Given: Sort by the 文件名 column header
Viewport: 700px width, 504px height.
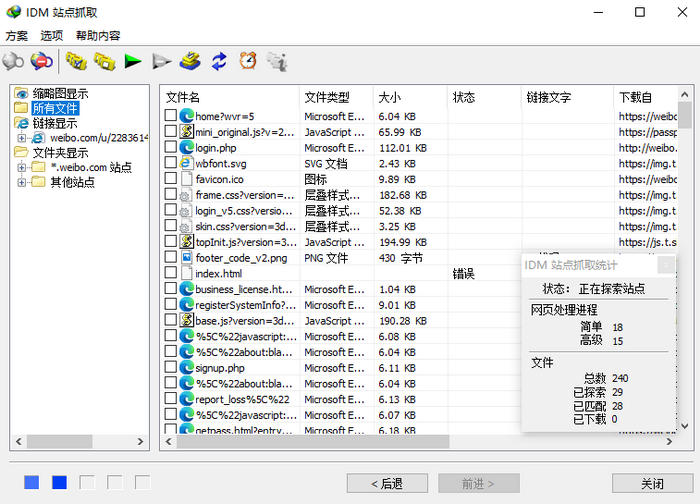Looking at the screenshot, I should click(229, 97).
